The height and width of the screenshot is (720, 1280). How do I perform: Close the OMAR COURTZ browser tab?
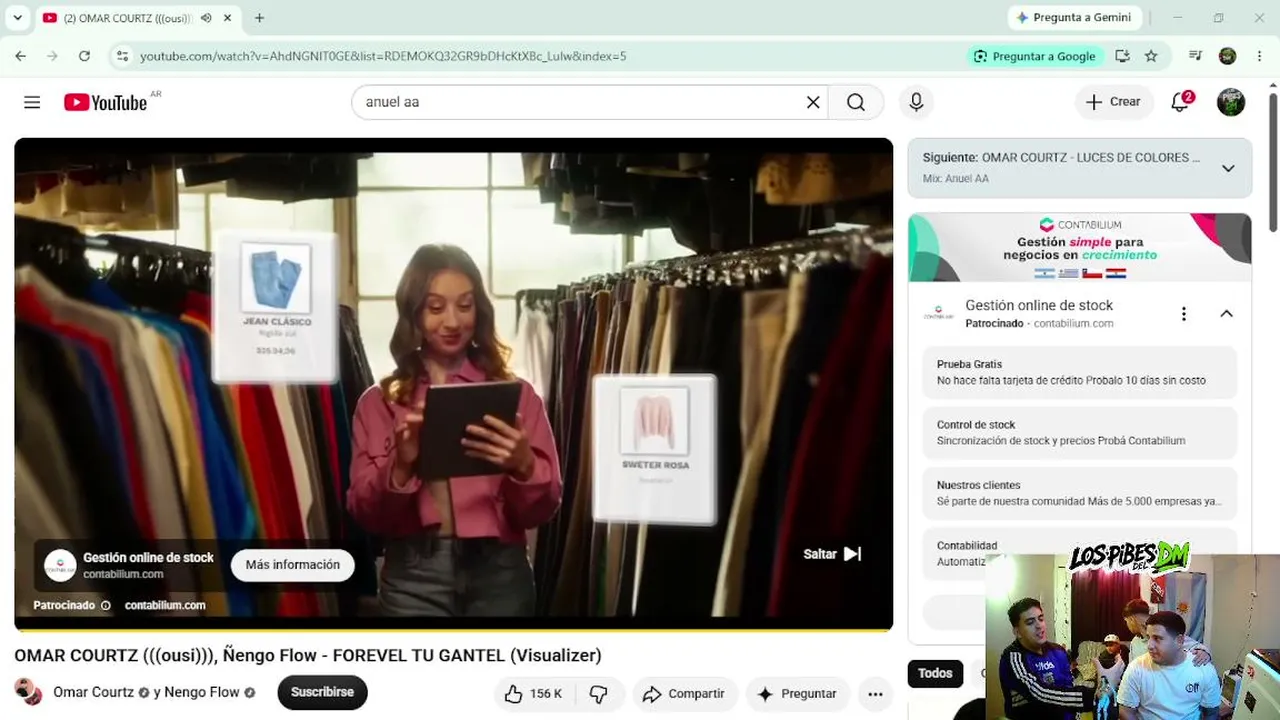pyautogui.click(x=228, y=18)
